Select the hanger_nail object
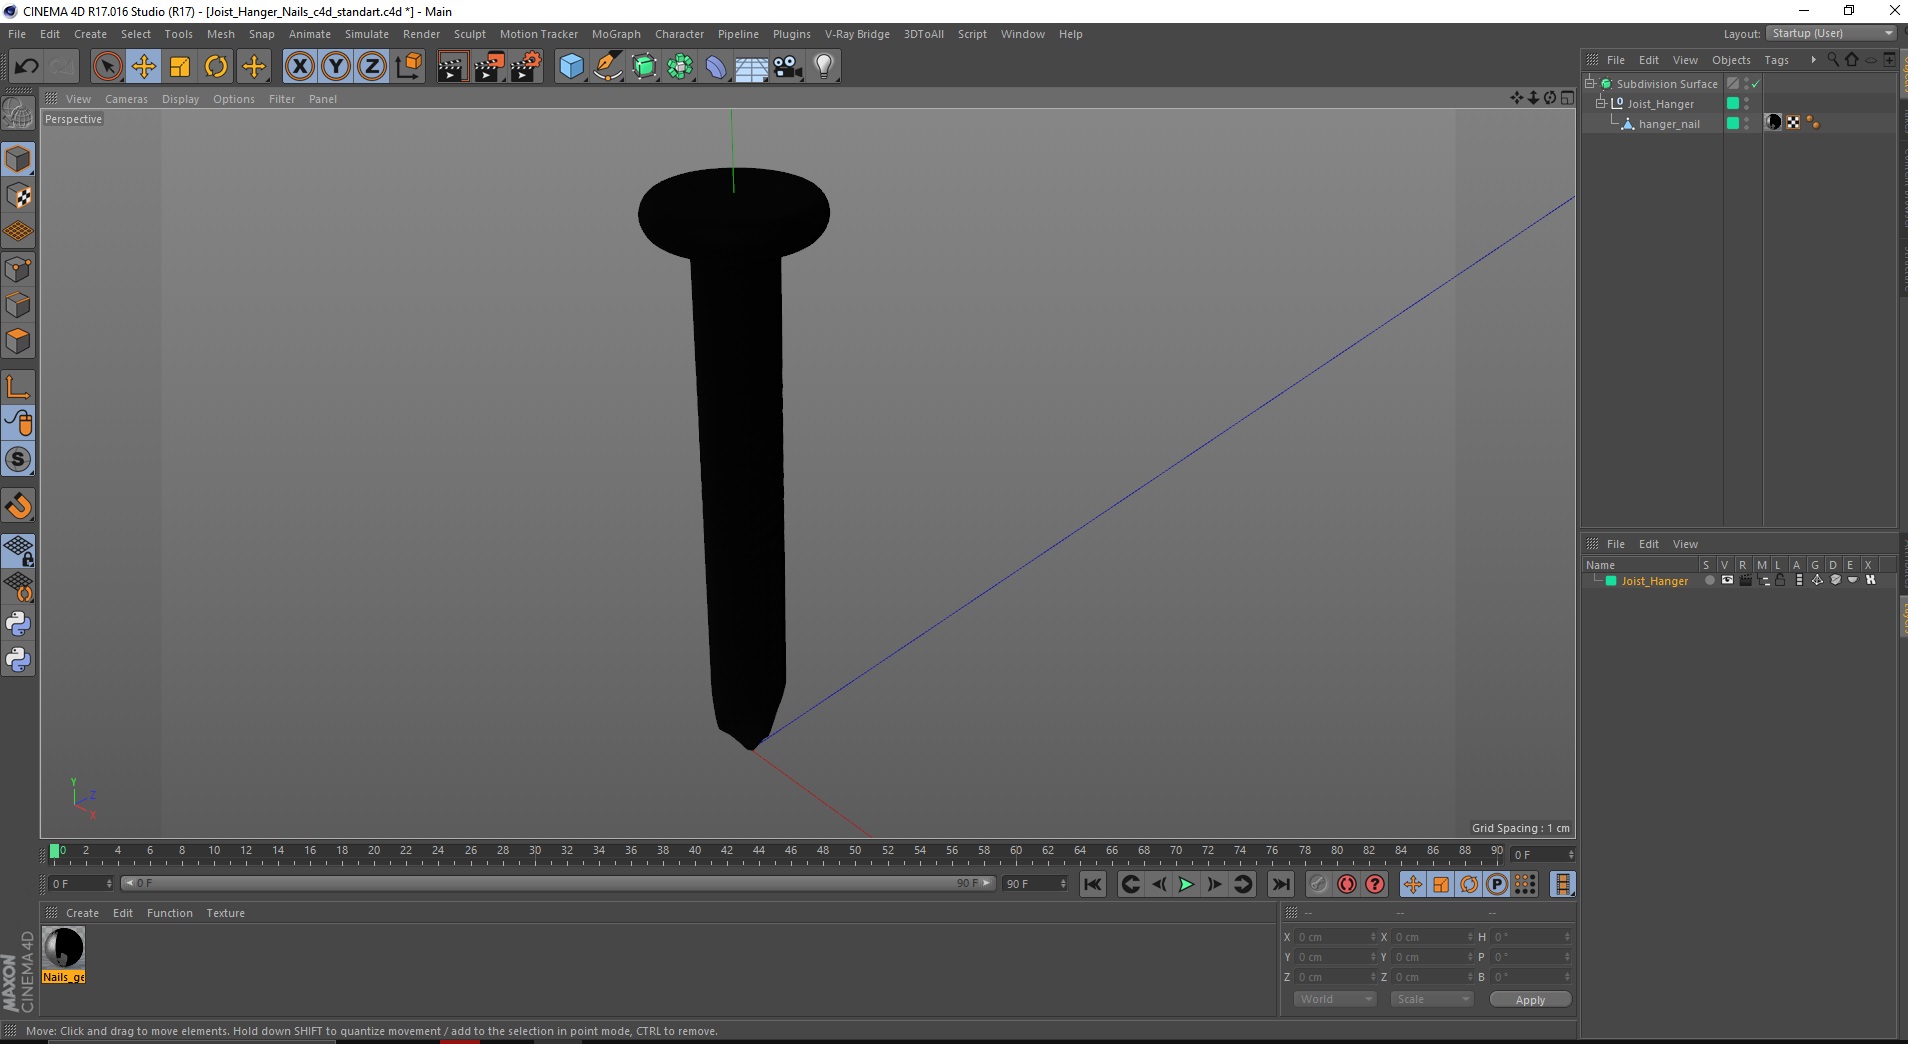Image resolution: width=1908 pixels, height=1044 pixels. (x=1668, y=124)
